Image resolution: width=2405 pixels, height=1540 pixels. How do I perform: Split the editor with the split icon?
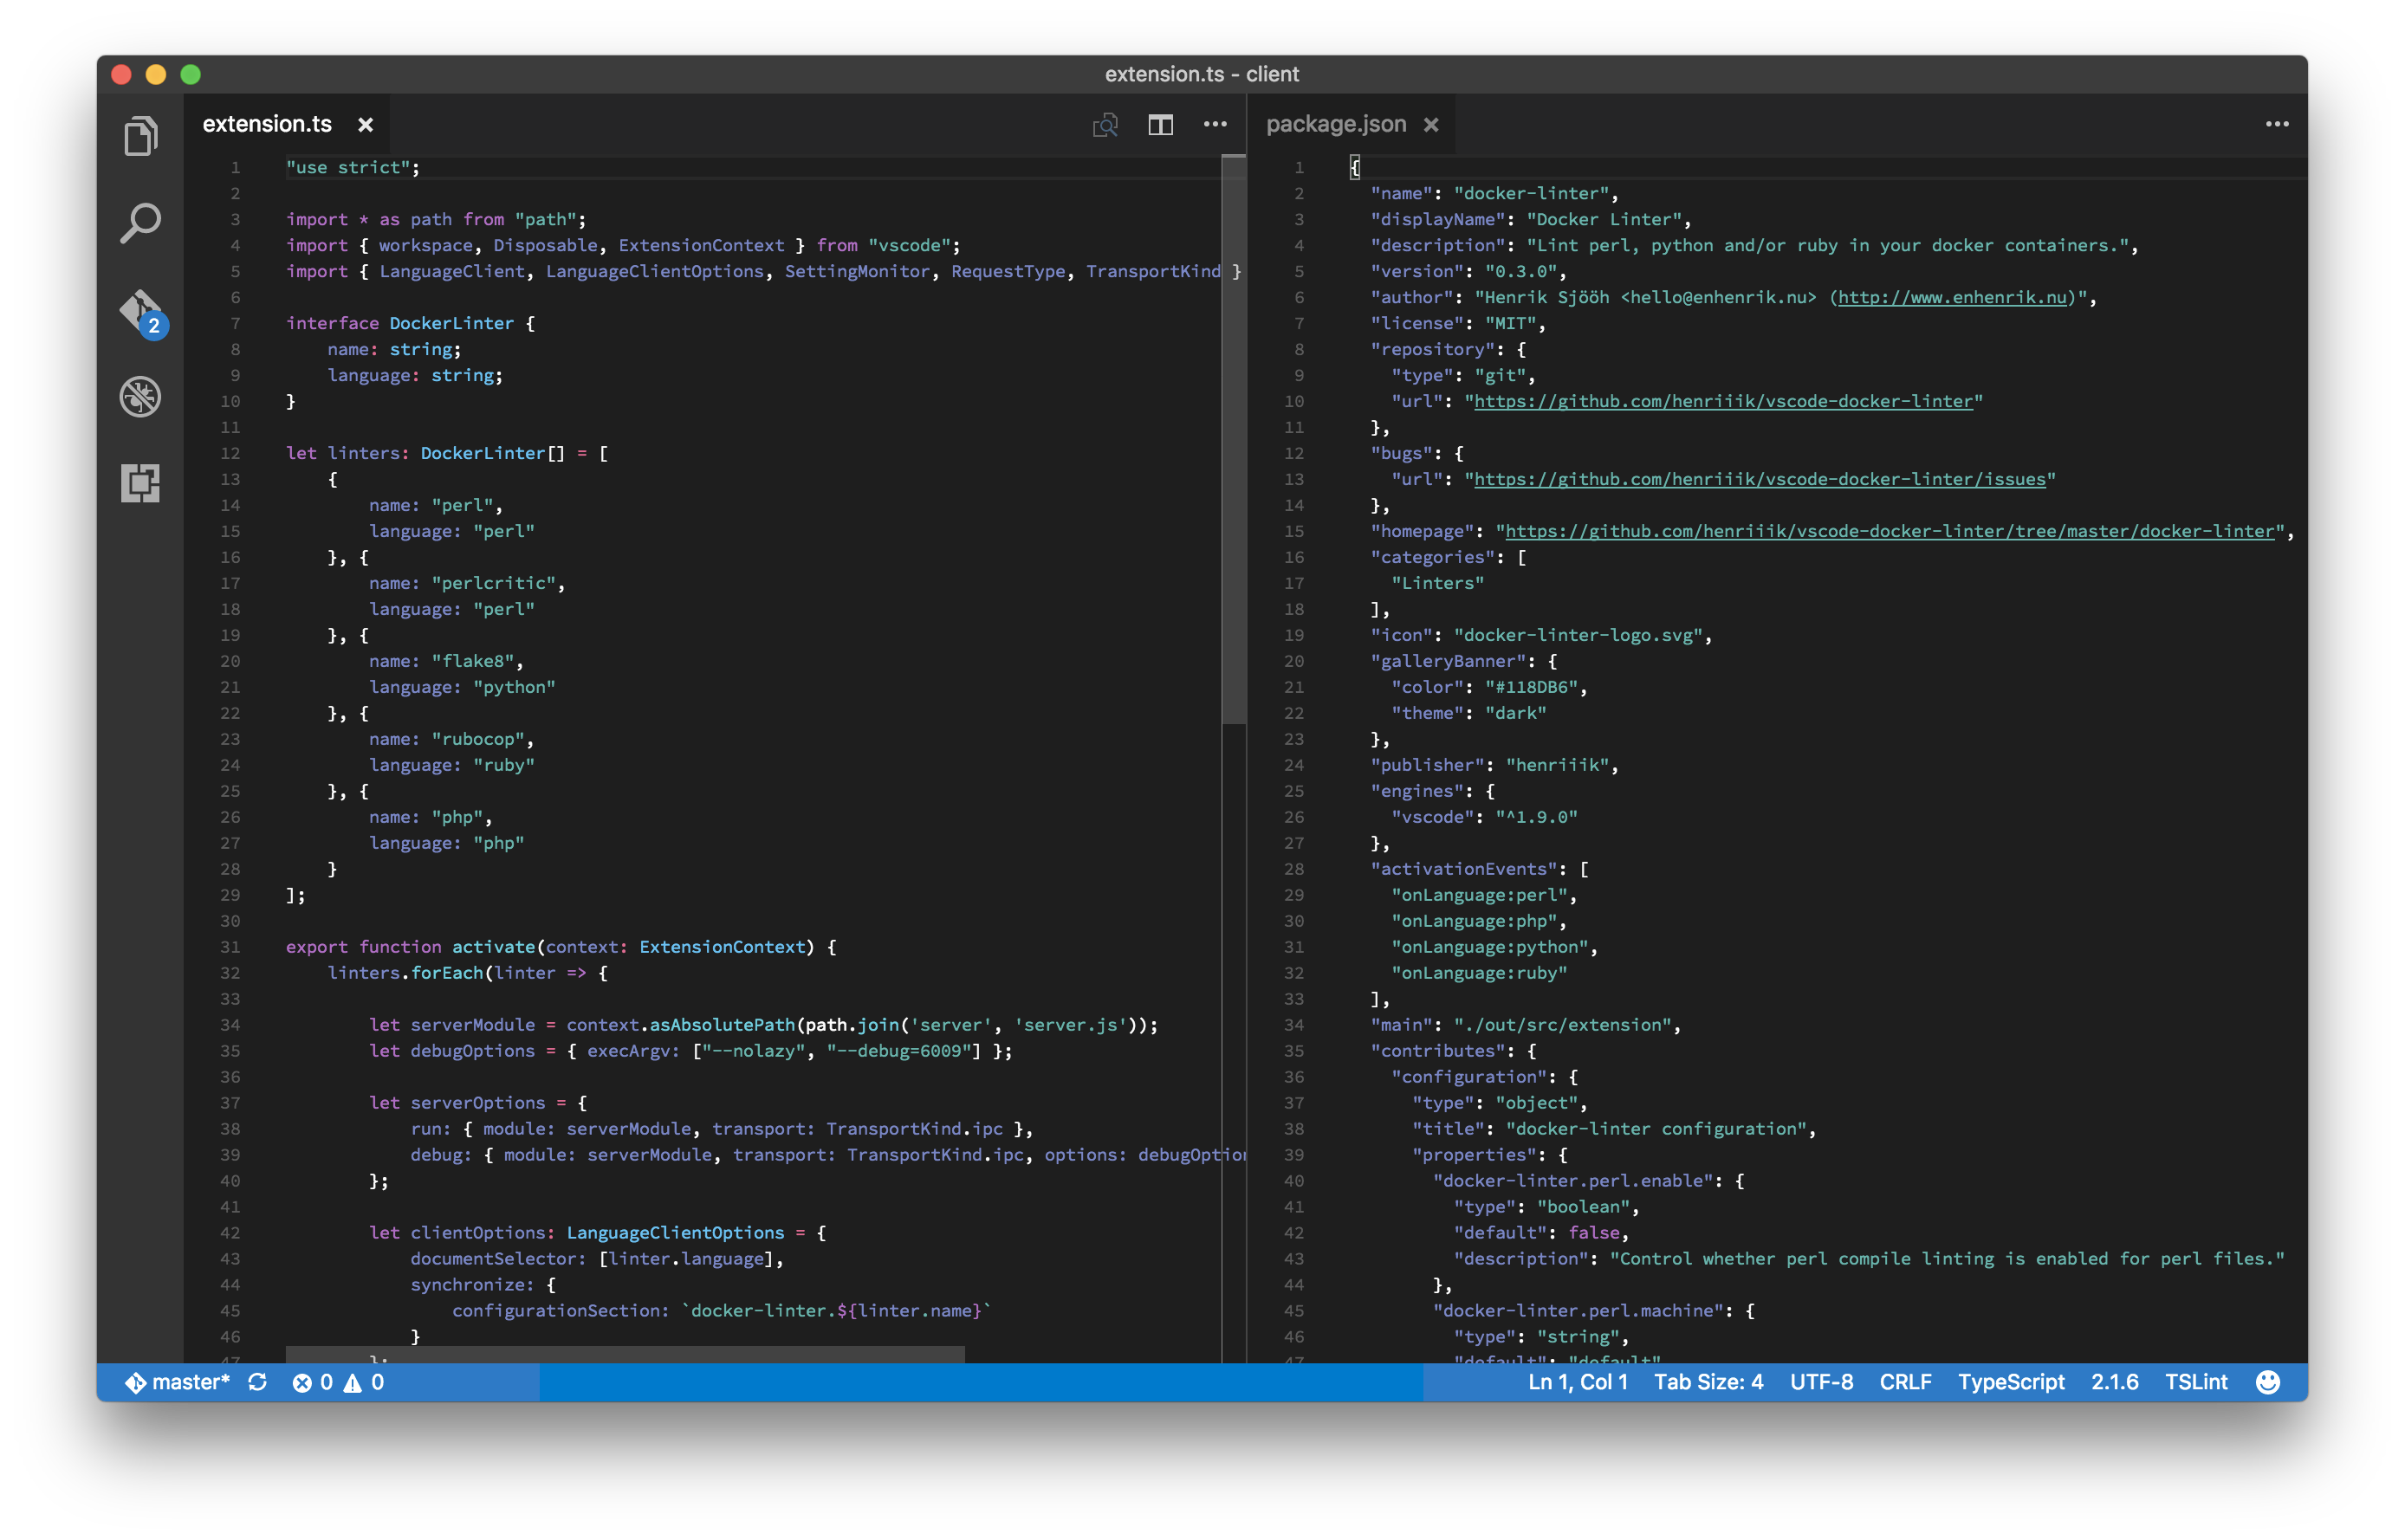(x=1160, y=125)
